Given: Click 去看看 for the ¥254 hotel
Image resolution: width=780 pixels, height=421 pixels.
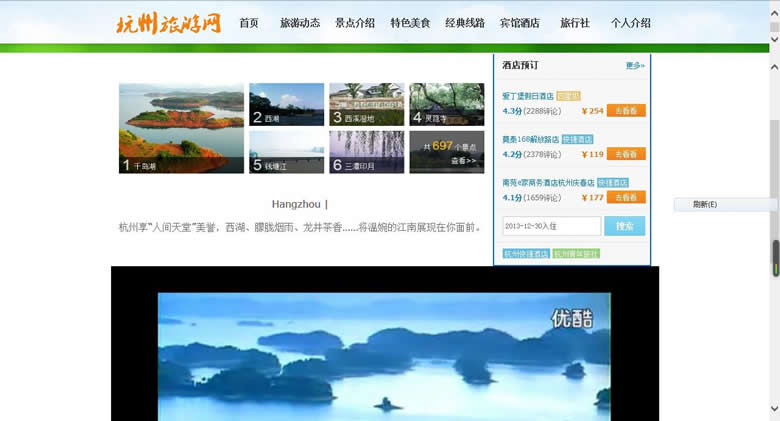Looking at the screenshot, I should pos(625,111).
